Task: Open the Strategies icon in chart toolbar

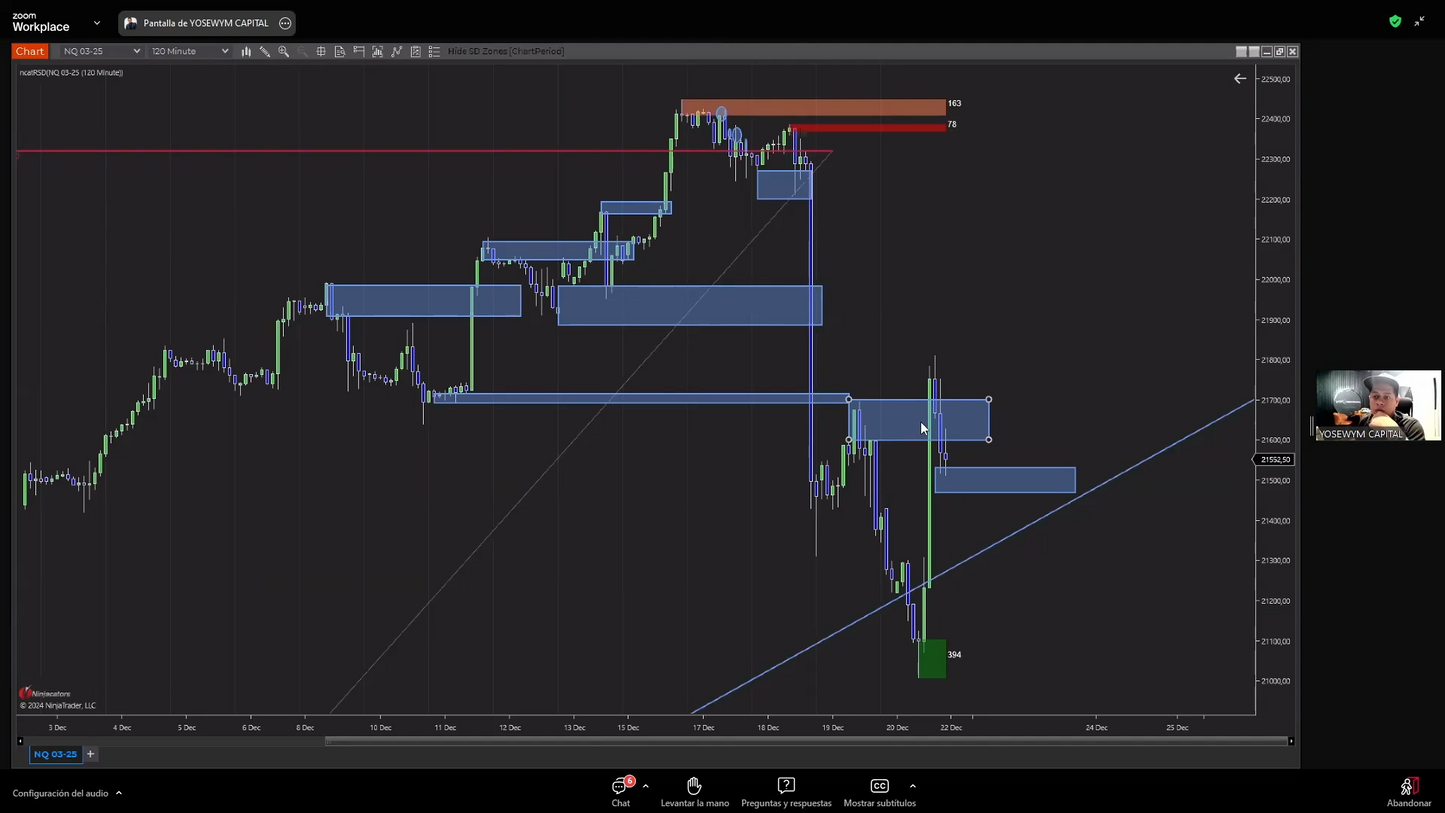Action: [397, 51]
